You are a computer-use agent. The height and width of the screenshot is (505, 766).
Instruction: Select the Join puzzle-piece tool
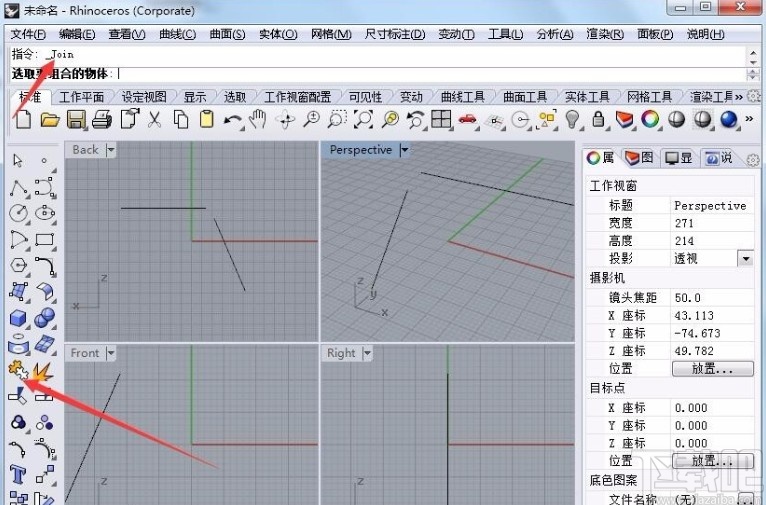(x=18, y=370)
